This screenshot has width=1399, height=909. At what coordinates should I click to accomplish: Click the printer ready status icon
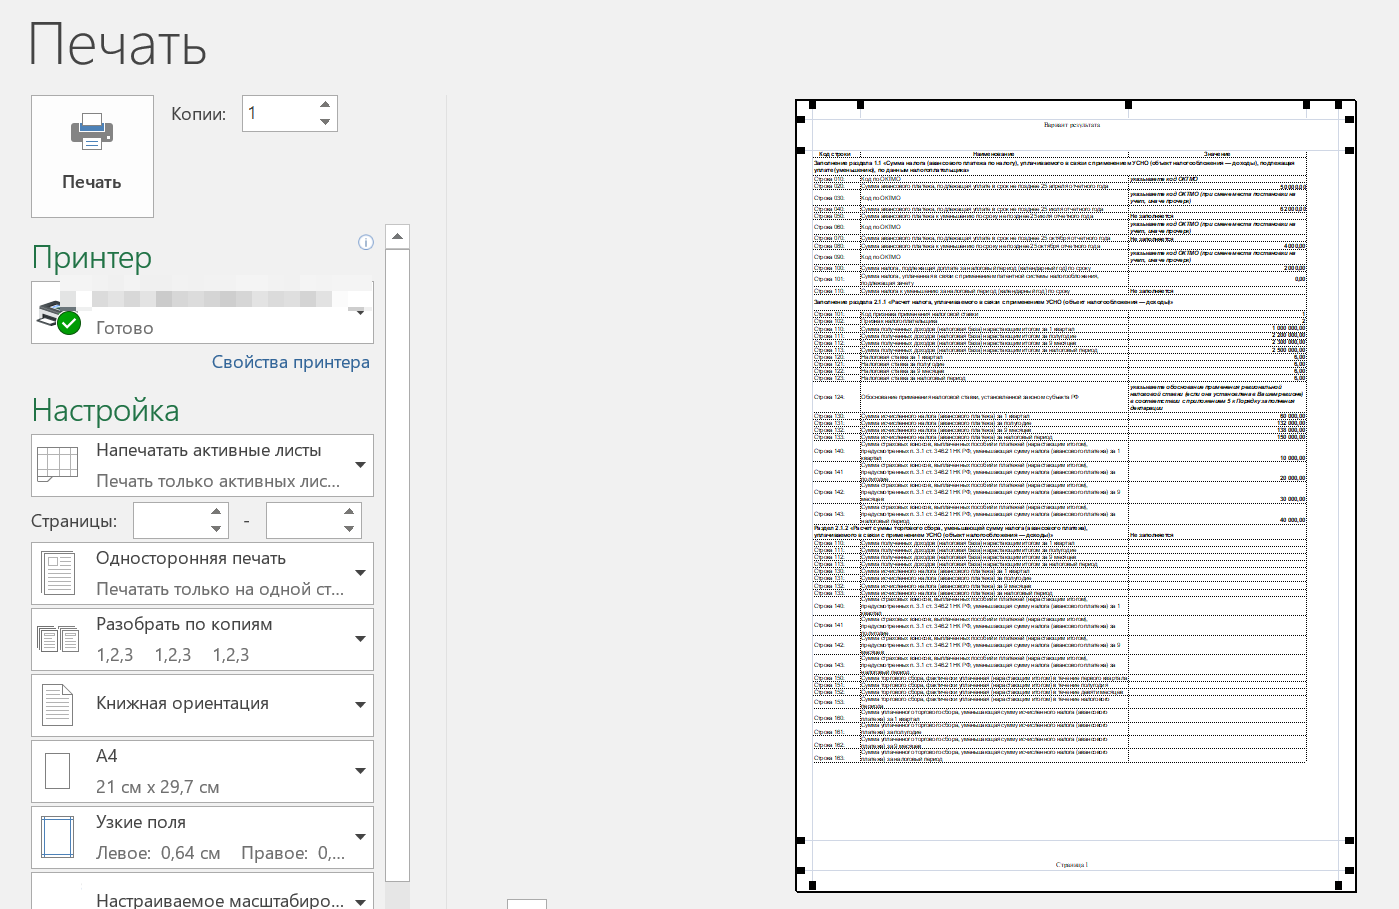69,323
